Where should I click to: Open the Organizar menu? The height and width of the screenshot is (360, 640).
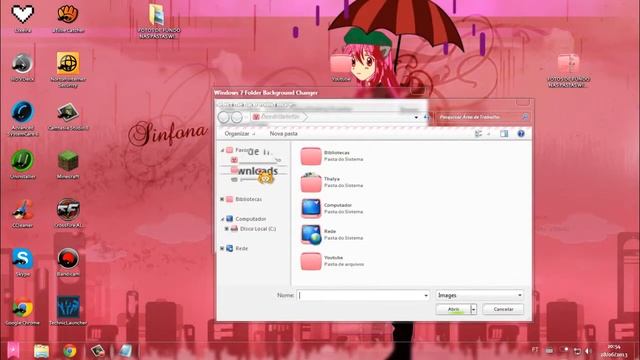pyautogui.click(x=240, y=133)
